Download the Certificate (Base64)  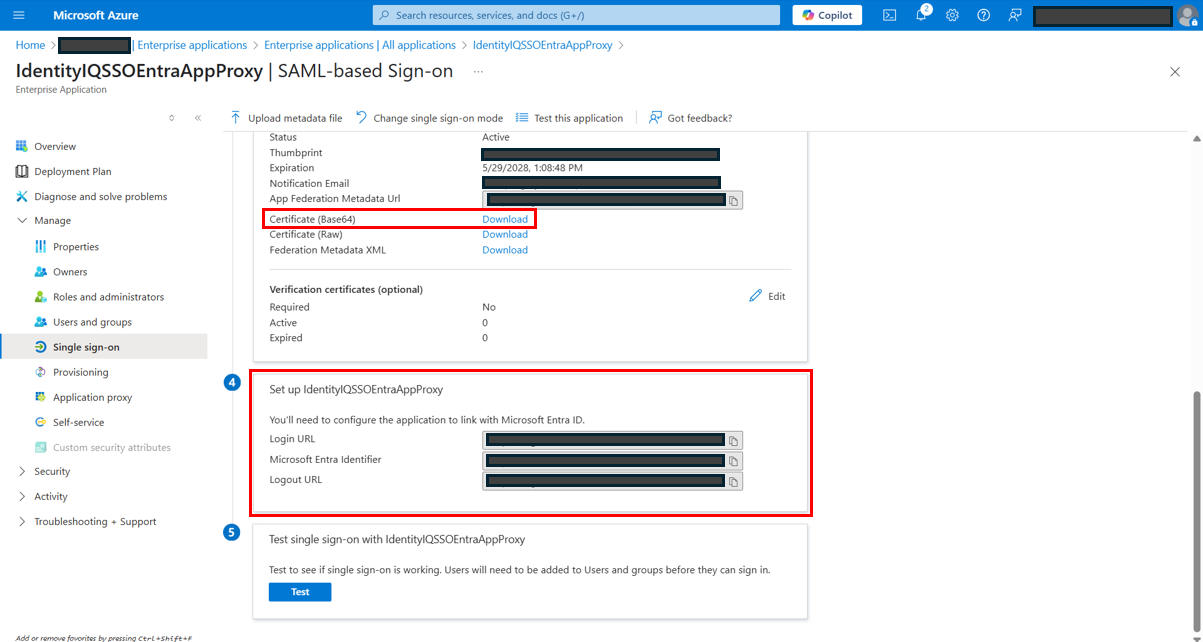click(505, 219)
